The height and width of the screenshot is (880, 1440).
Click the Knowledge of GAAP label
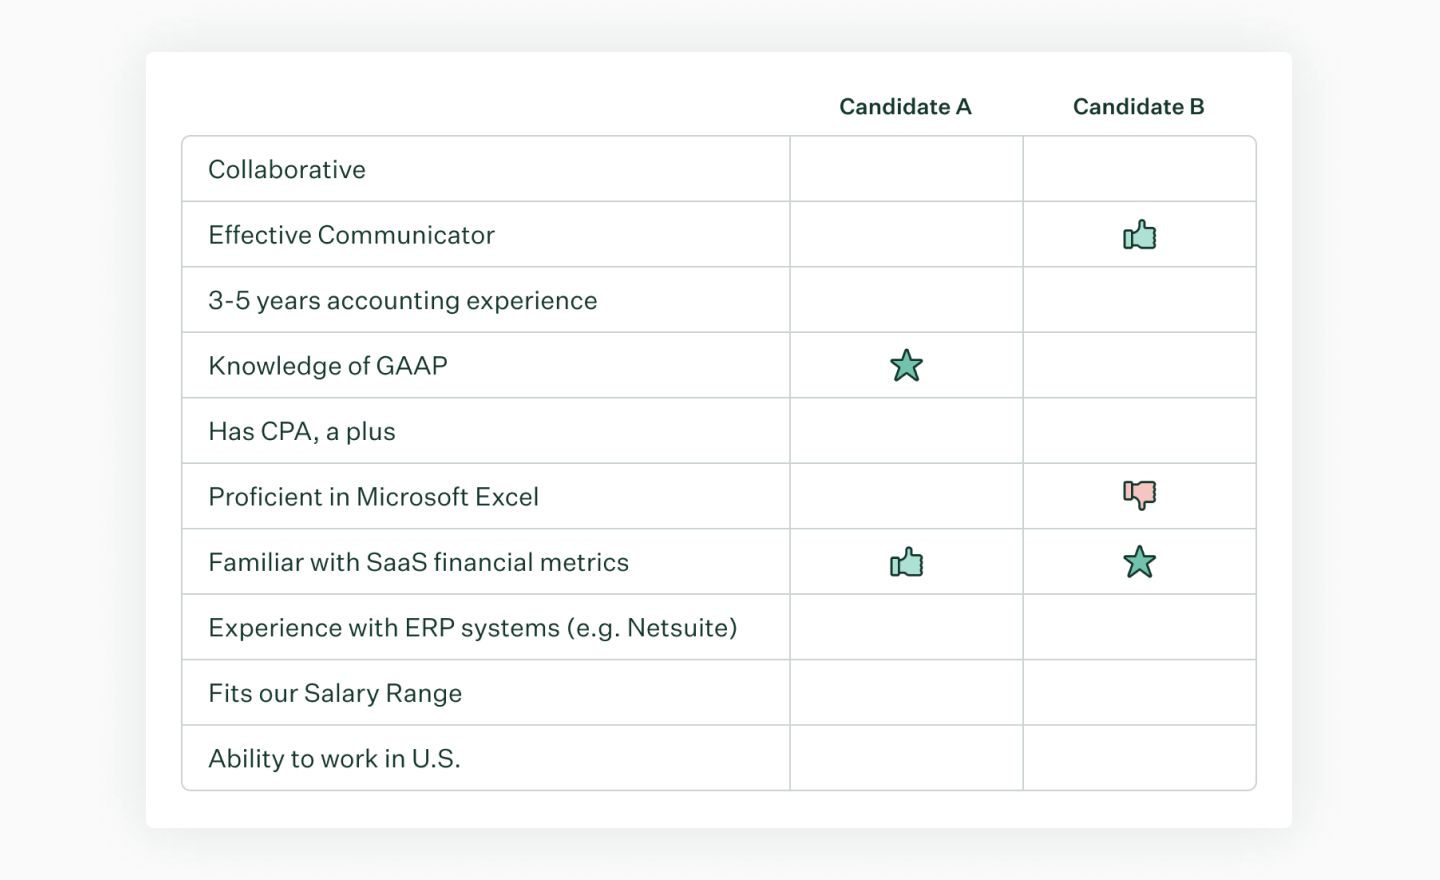(328, 366)
